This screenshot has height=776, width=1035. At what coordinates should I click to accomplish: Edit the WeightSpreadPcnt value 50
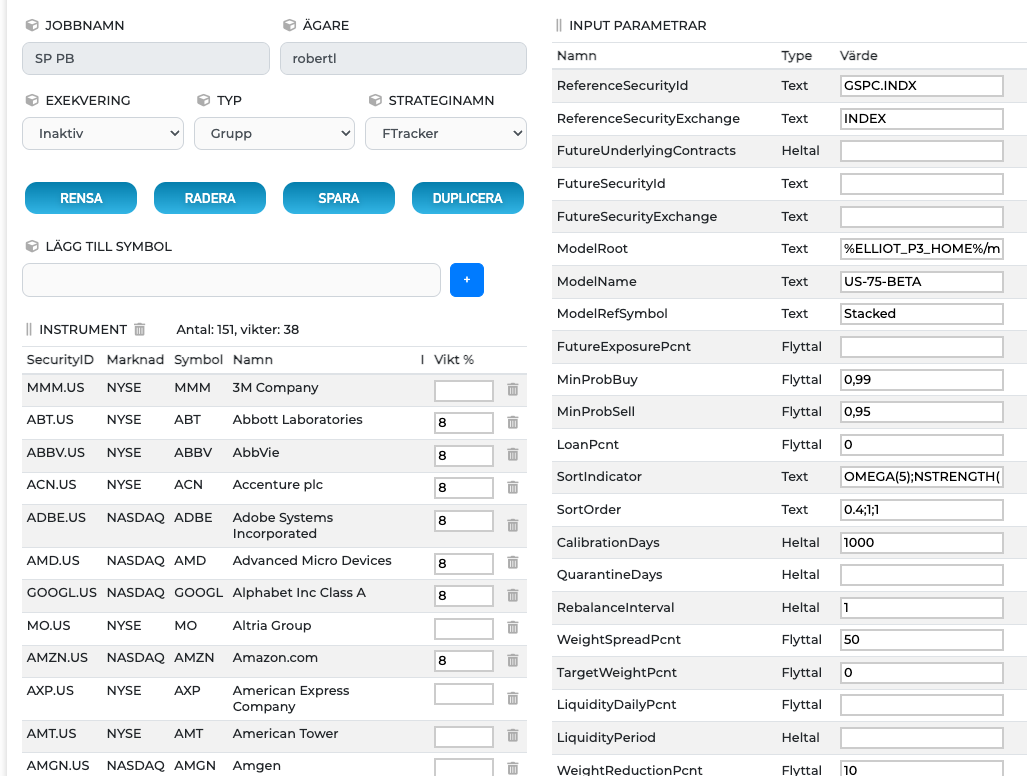click(x=921, y=639)
